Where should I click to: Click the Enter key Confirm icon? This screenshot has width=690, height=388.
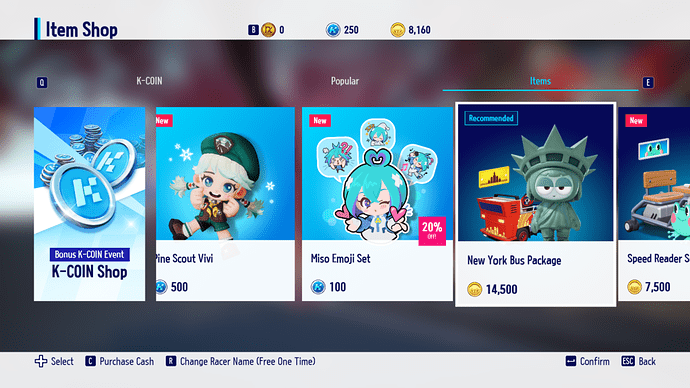(571, 361)
